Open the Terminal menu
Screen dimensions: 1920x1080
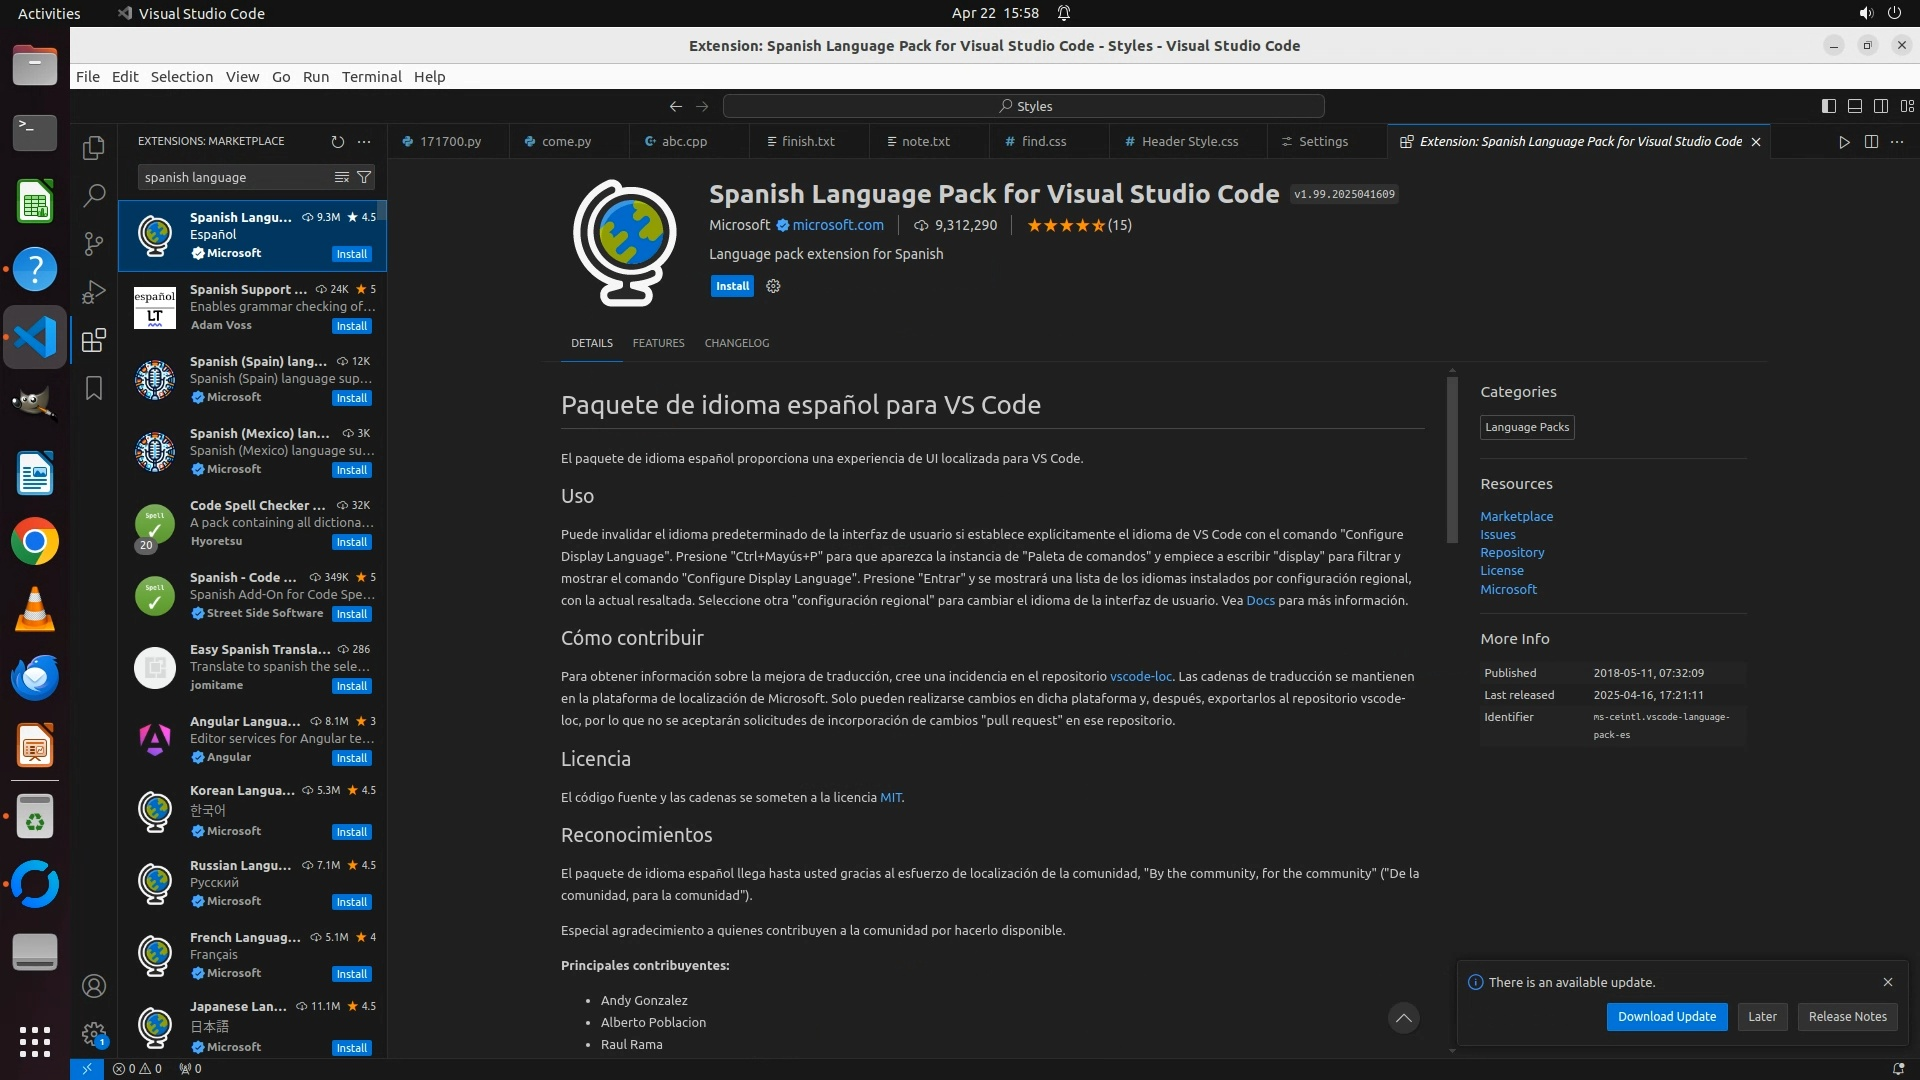371,77
